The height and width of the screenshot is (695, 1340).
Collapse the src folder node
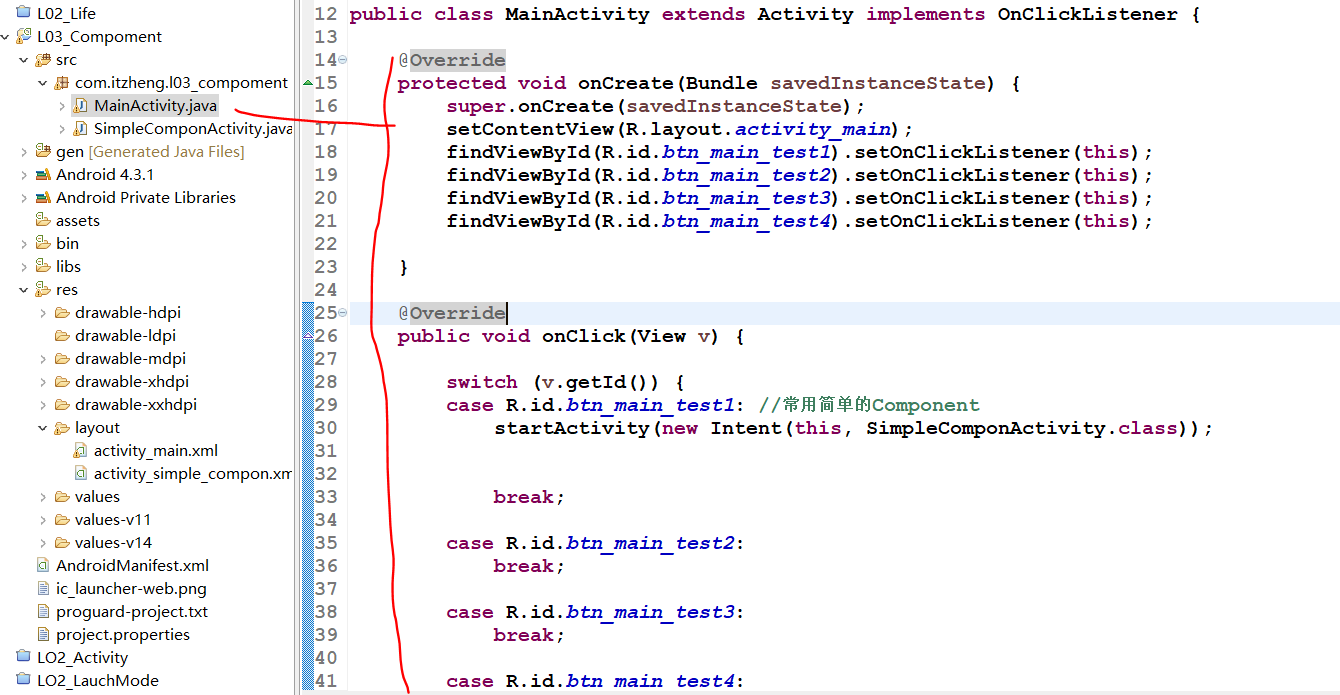point(23,59)
